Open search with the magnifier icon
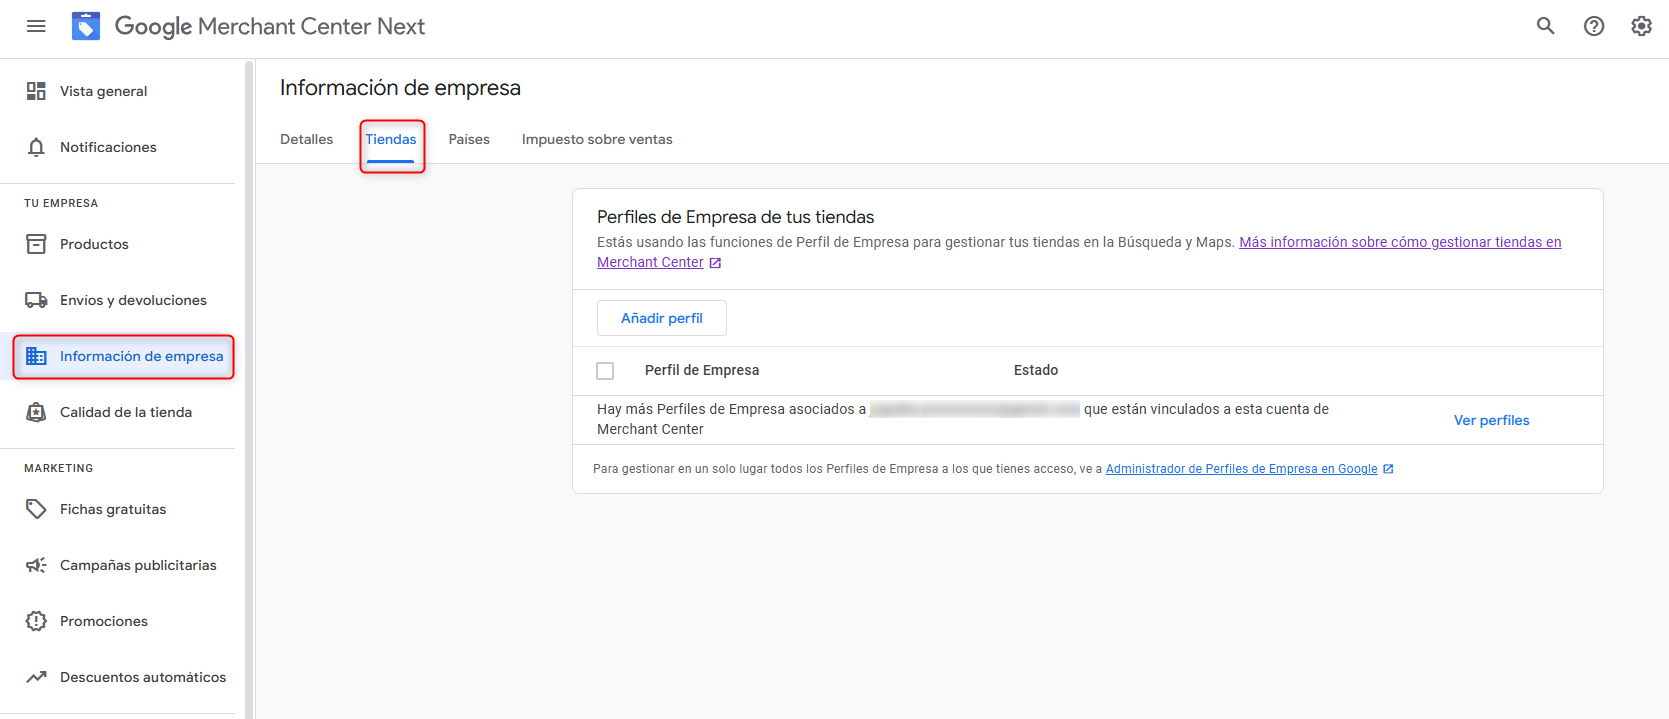The width and height of the screenshot is (1669, 719). 1546,26
